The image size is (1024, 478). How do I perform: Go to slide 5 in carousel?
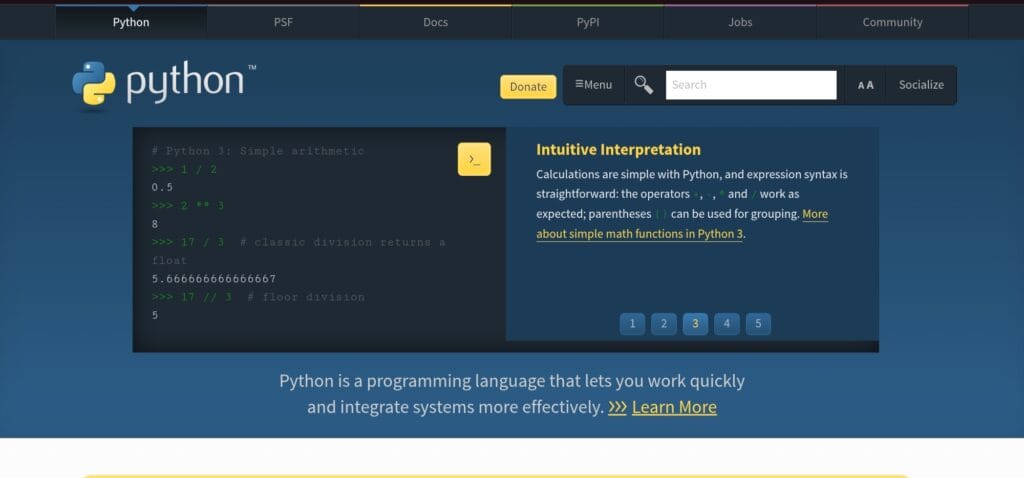pyautogui.click(x=758, y=323)
